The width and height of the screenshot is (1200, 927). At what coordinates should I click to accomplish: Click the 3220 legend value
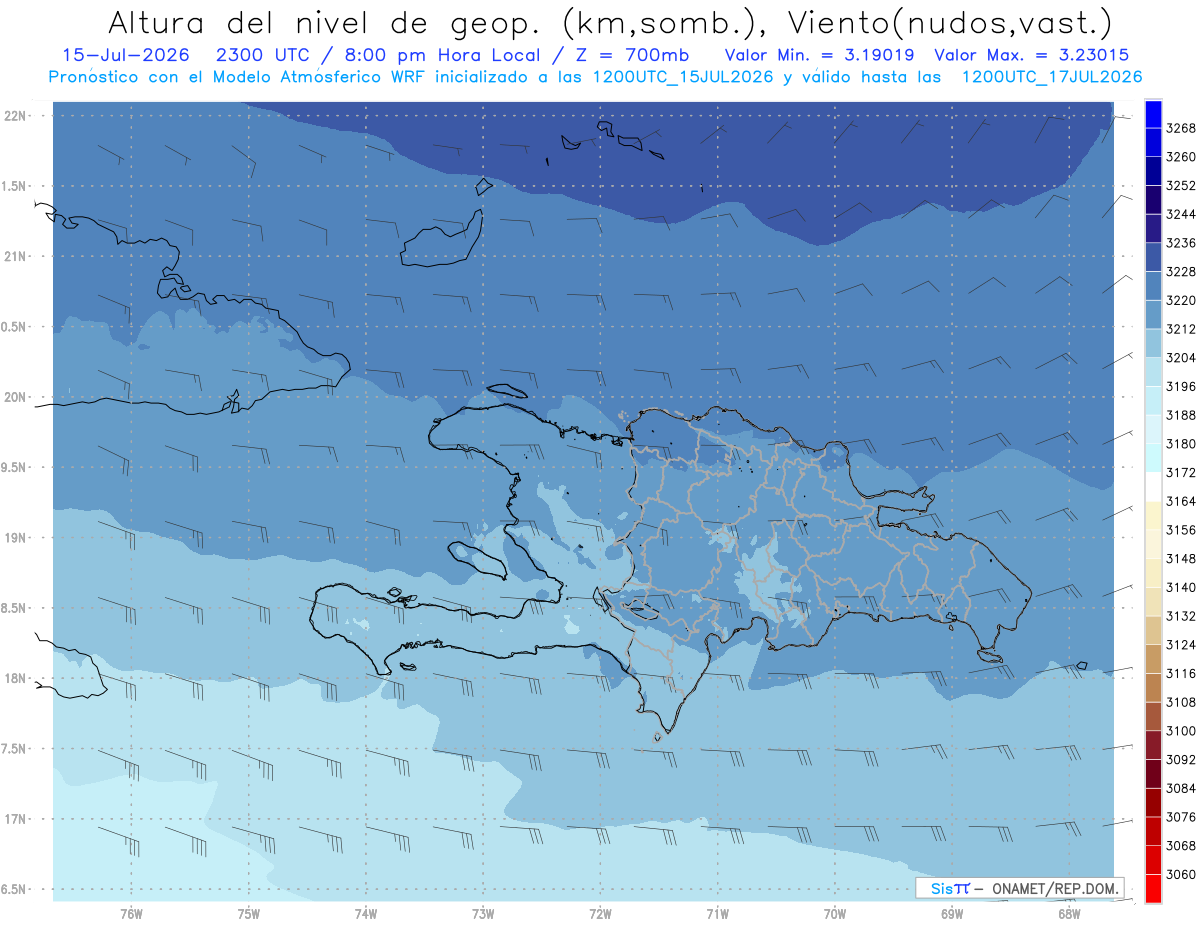(1181, 300)
